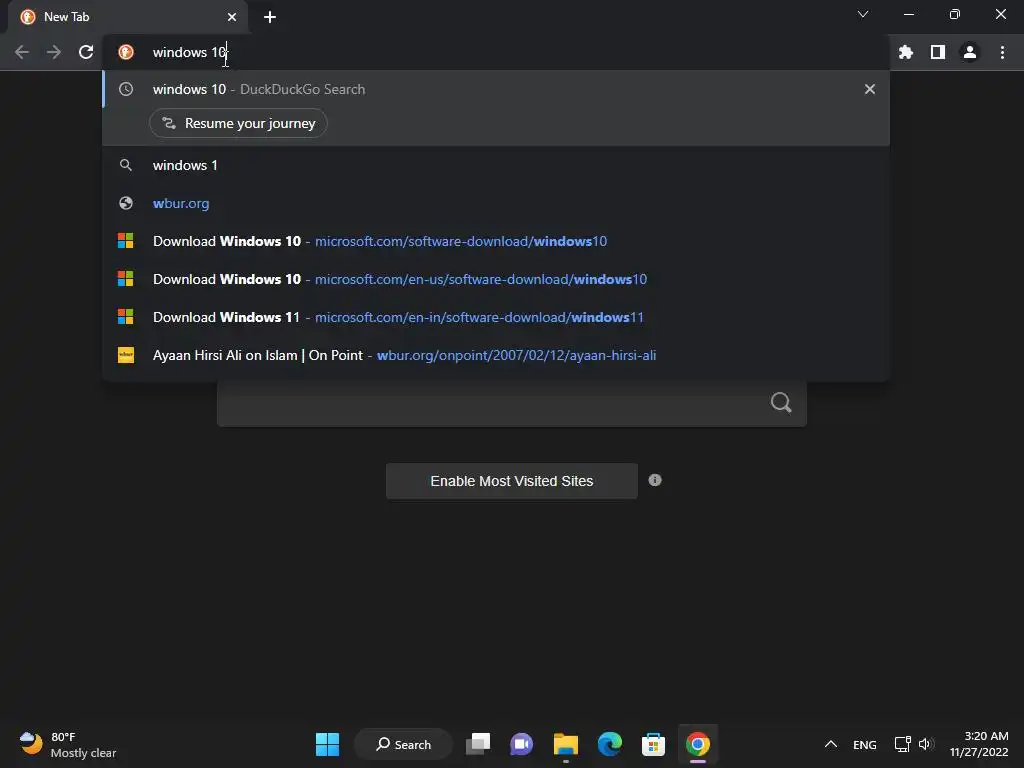Go forward with the forward arrow

click(x=54, y=52)
